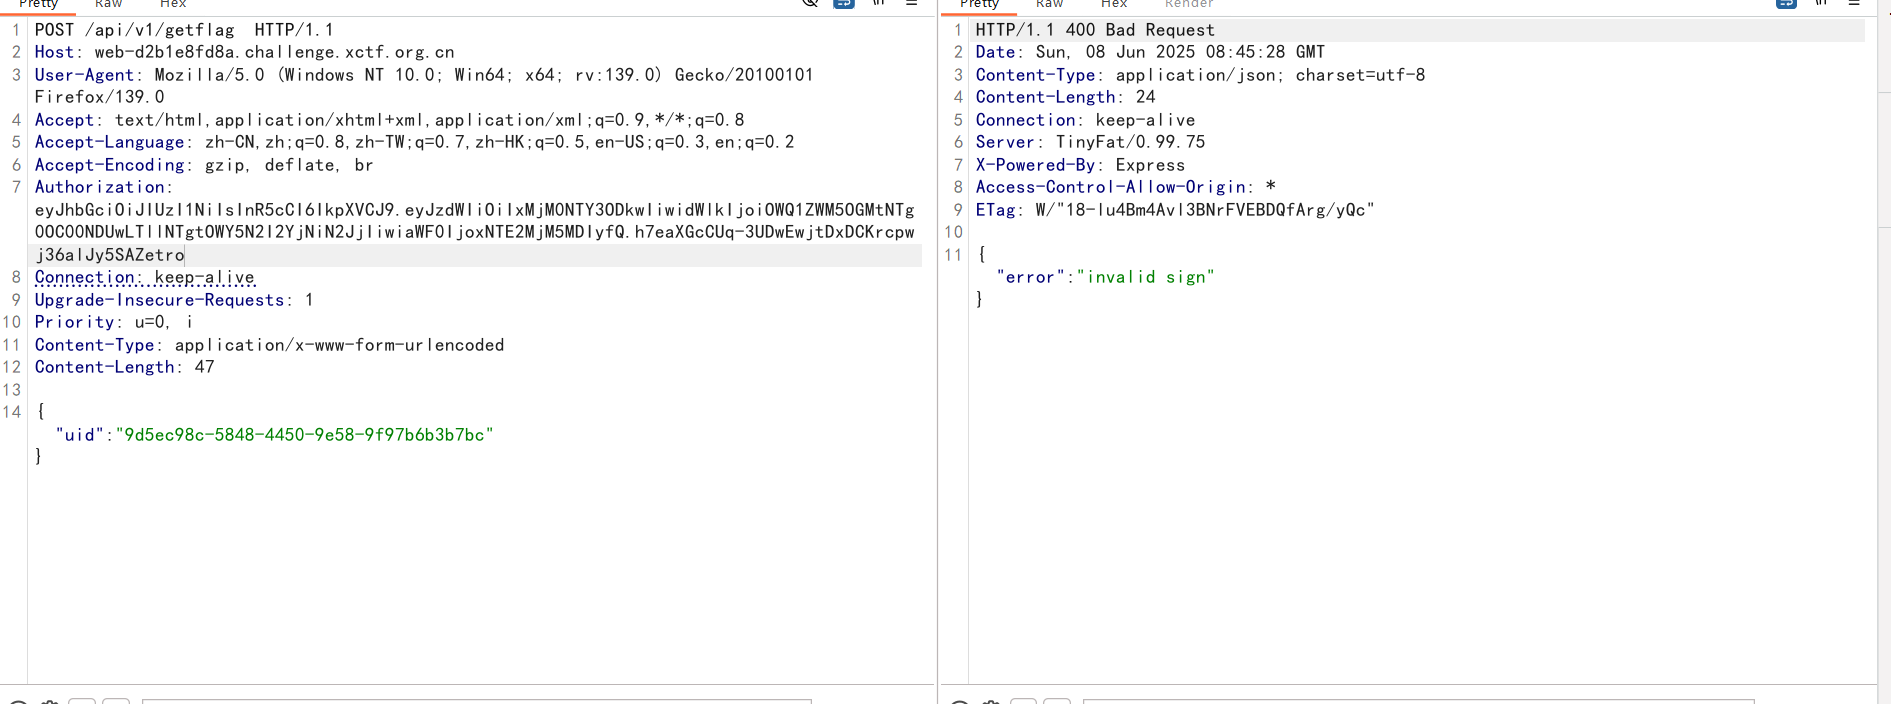This screenshot has height=704, width=1891.
Task: Click the Firefox/139.0 continuation line
Action: [99, 97]
